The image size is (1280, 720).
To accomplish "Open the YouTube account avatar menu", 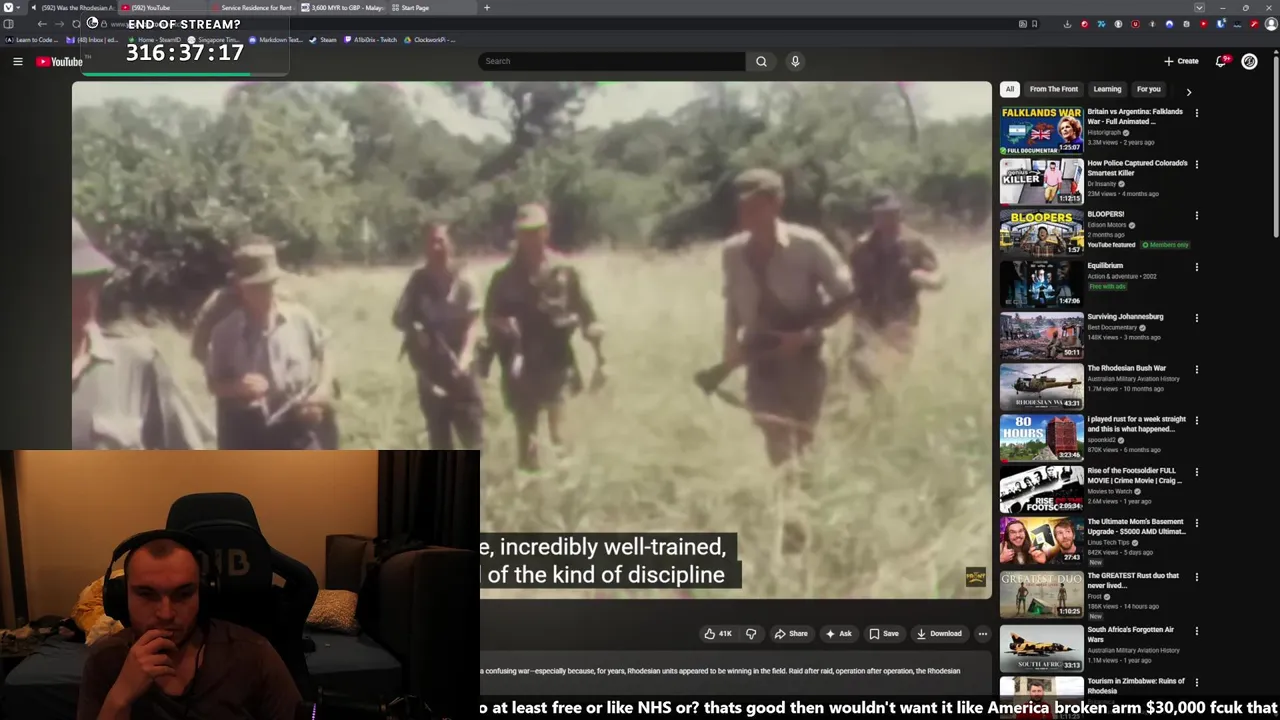I will point(1249,61).
